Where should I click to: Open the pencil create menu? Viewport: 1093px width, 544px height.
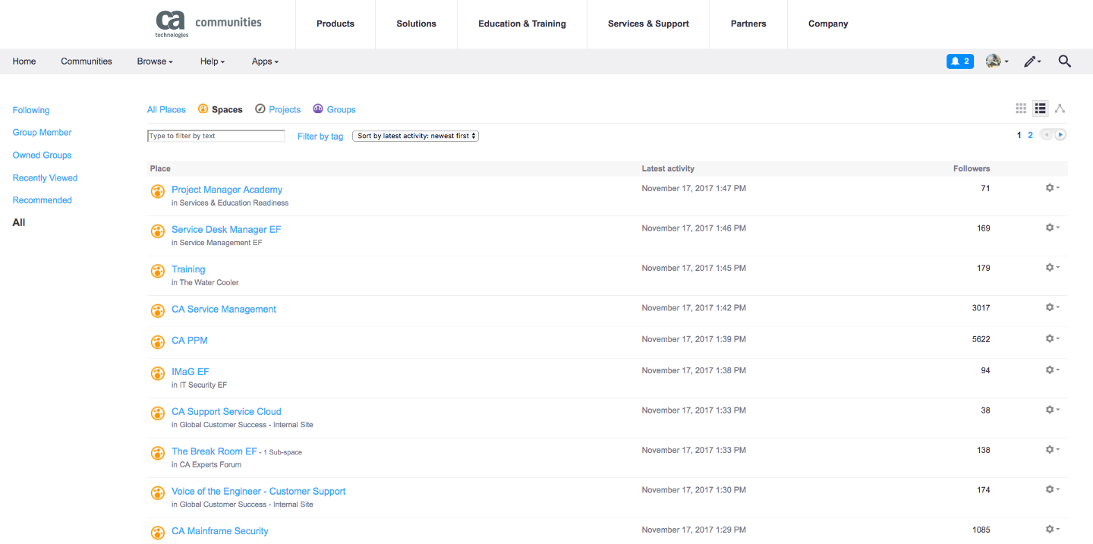1032,61
